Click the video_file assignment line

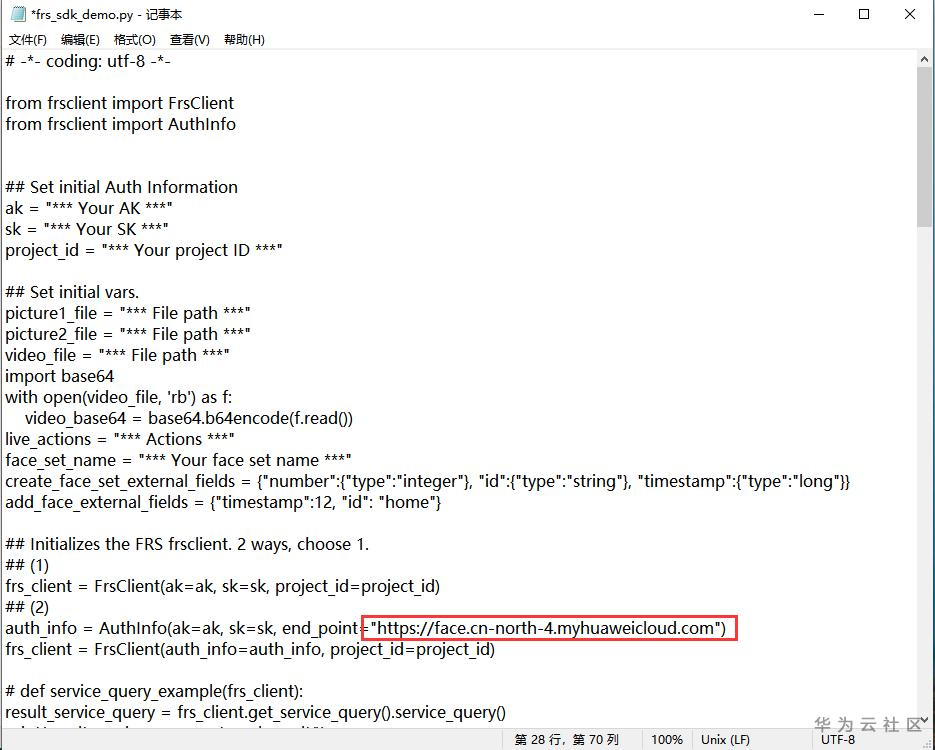[x=117, y=355]
